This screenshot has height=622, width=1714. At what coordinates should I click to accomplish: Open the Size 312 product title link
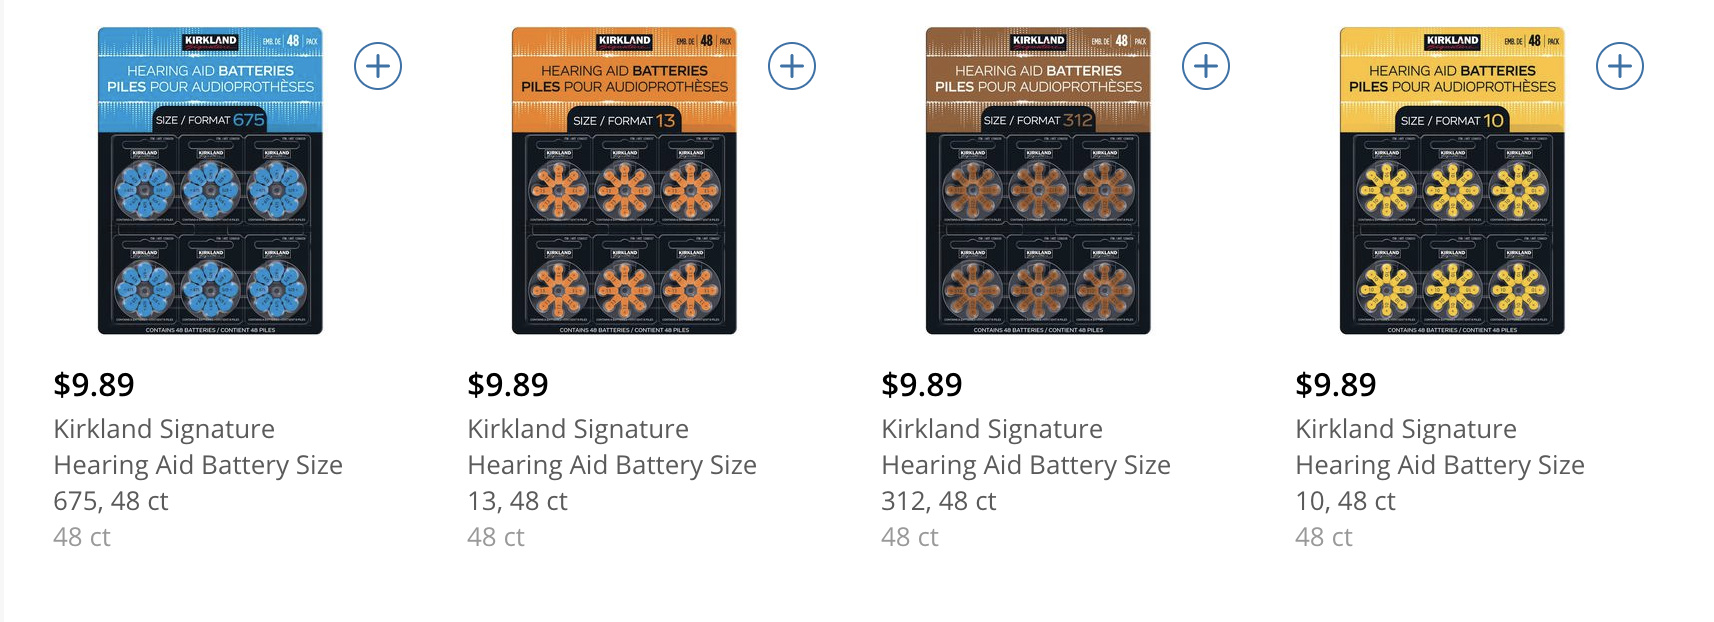tap(1025, 464)
